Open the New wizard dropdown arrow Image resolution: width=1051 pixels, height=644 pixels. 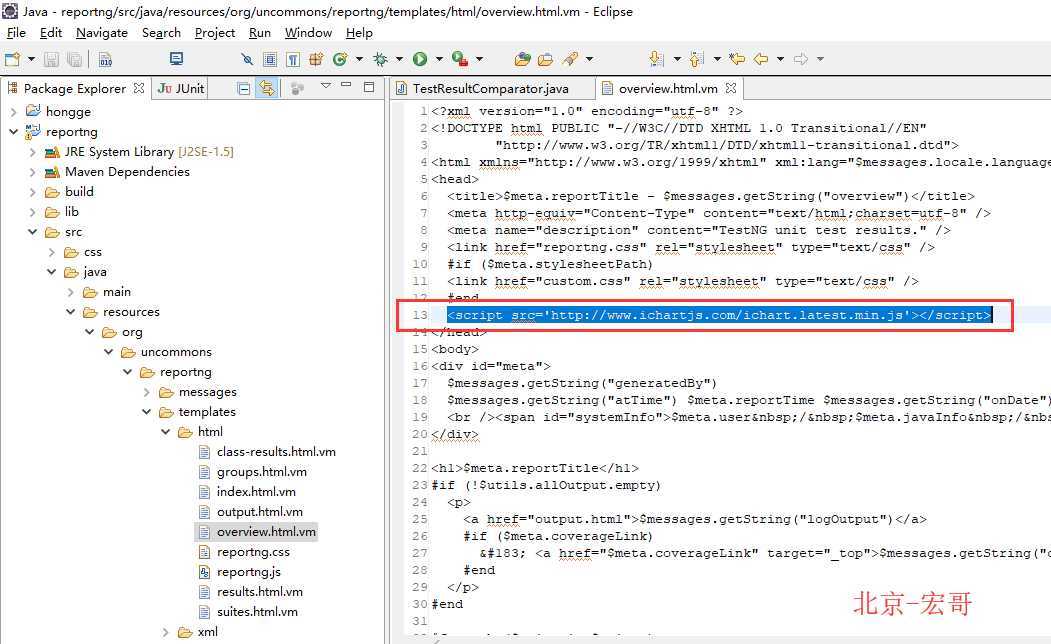coord(31,60)
